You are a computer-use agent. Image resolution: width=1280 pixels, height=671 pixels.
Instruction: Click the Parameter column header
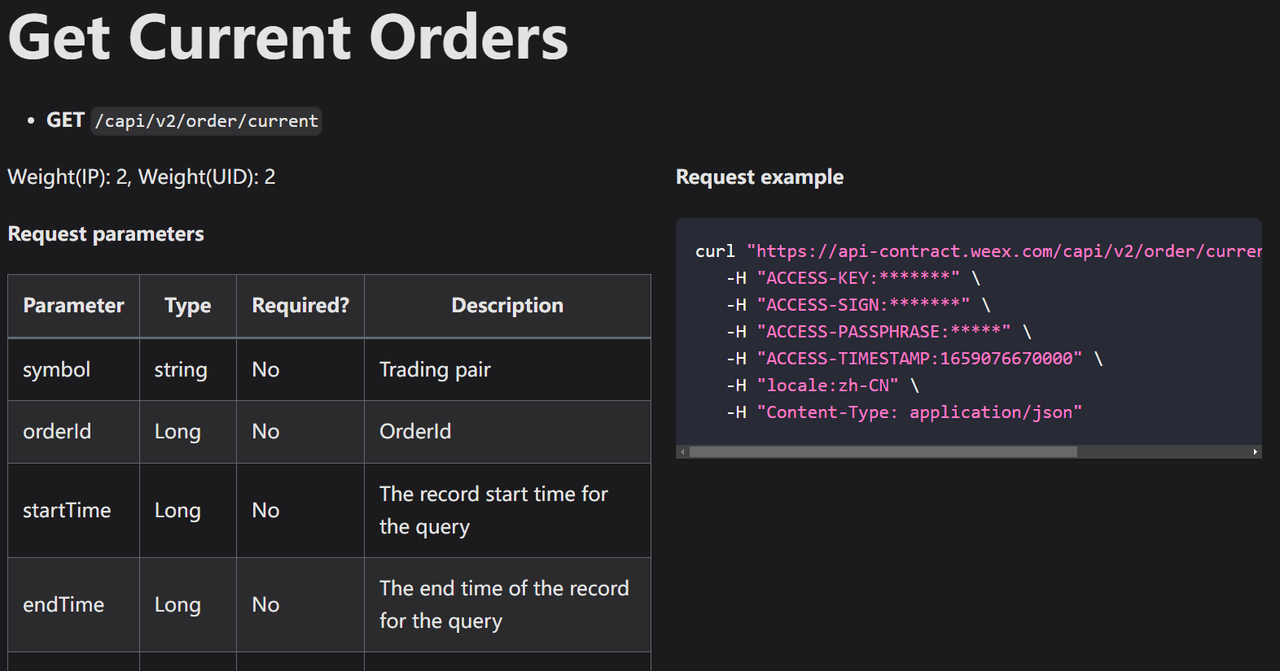pos(72,305)
